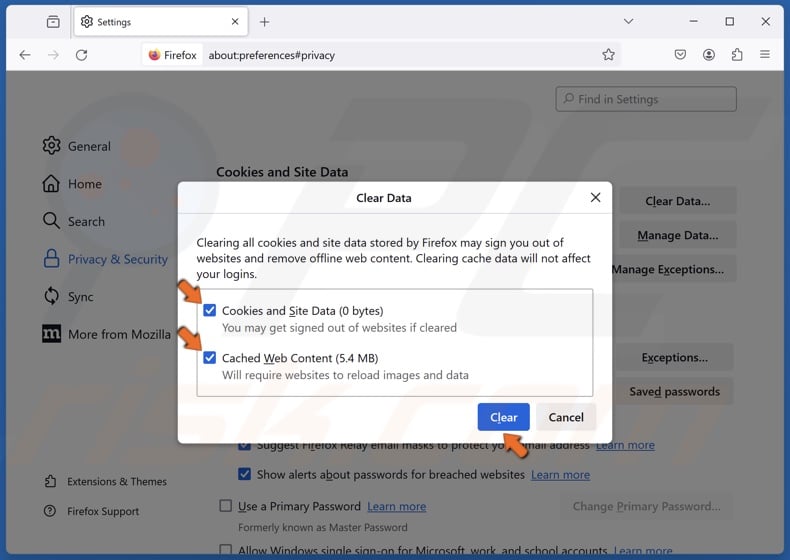Click the Manage Data... button
Viewport: 790px width, 560px height.
coord(678,235)
